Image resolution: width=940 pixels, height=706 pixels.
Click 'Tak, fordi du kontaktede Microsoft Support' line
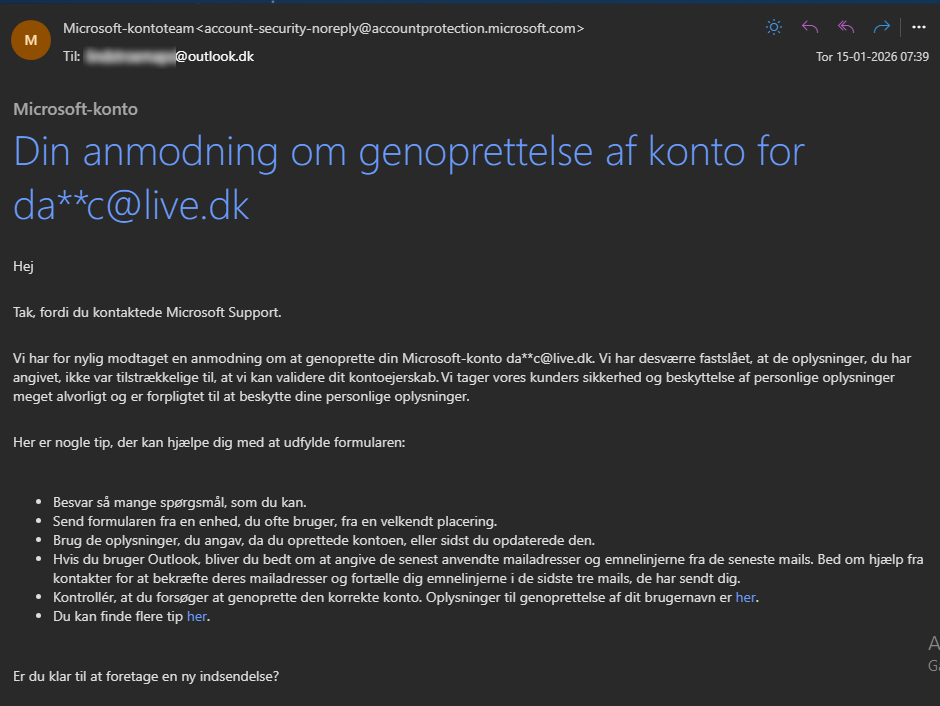pyautogui.click(x=147, y=313)
